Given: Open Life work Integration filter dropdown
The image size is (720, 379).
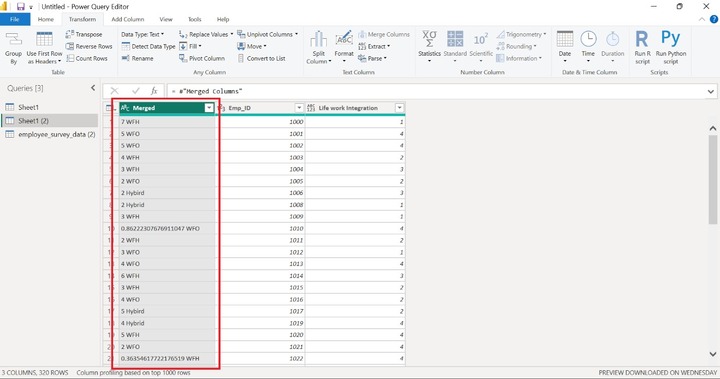Looking at the screenshot, I should coord(399,108).
